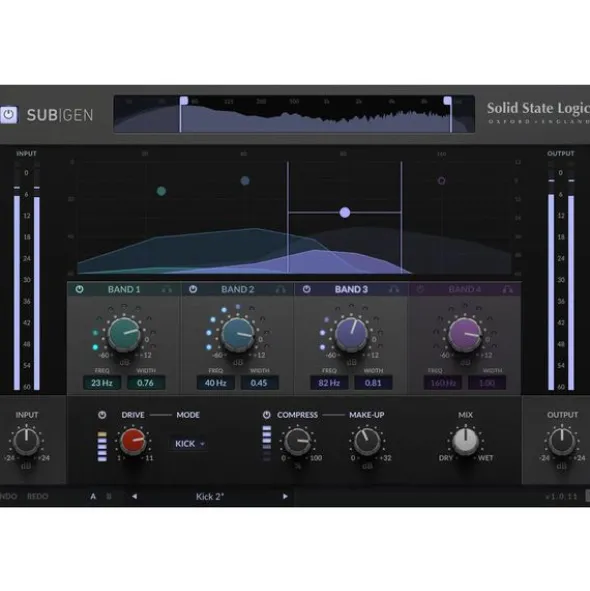Click the Band 3 FREQ field 82 Hz

[329, 383]
